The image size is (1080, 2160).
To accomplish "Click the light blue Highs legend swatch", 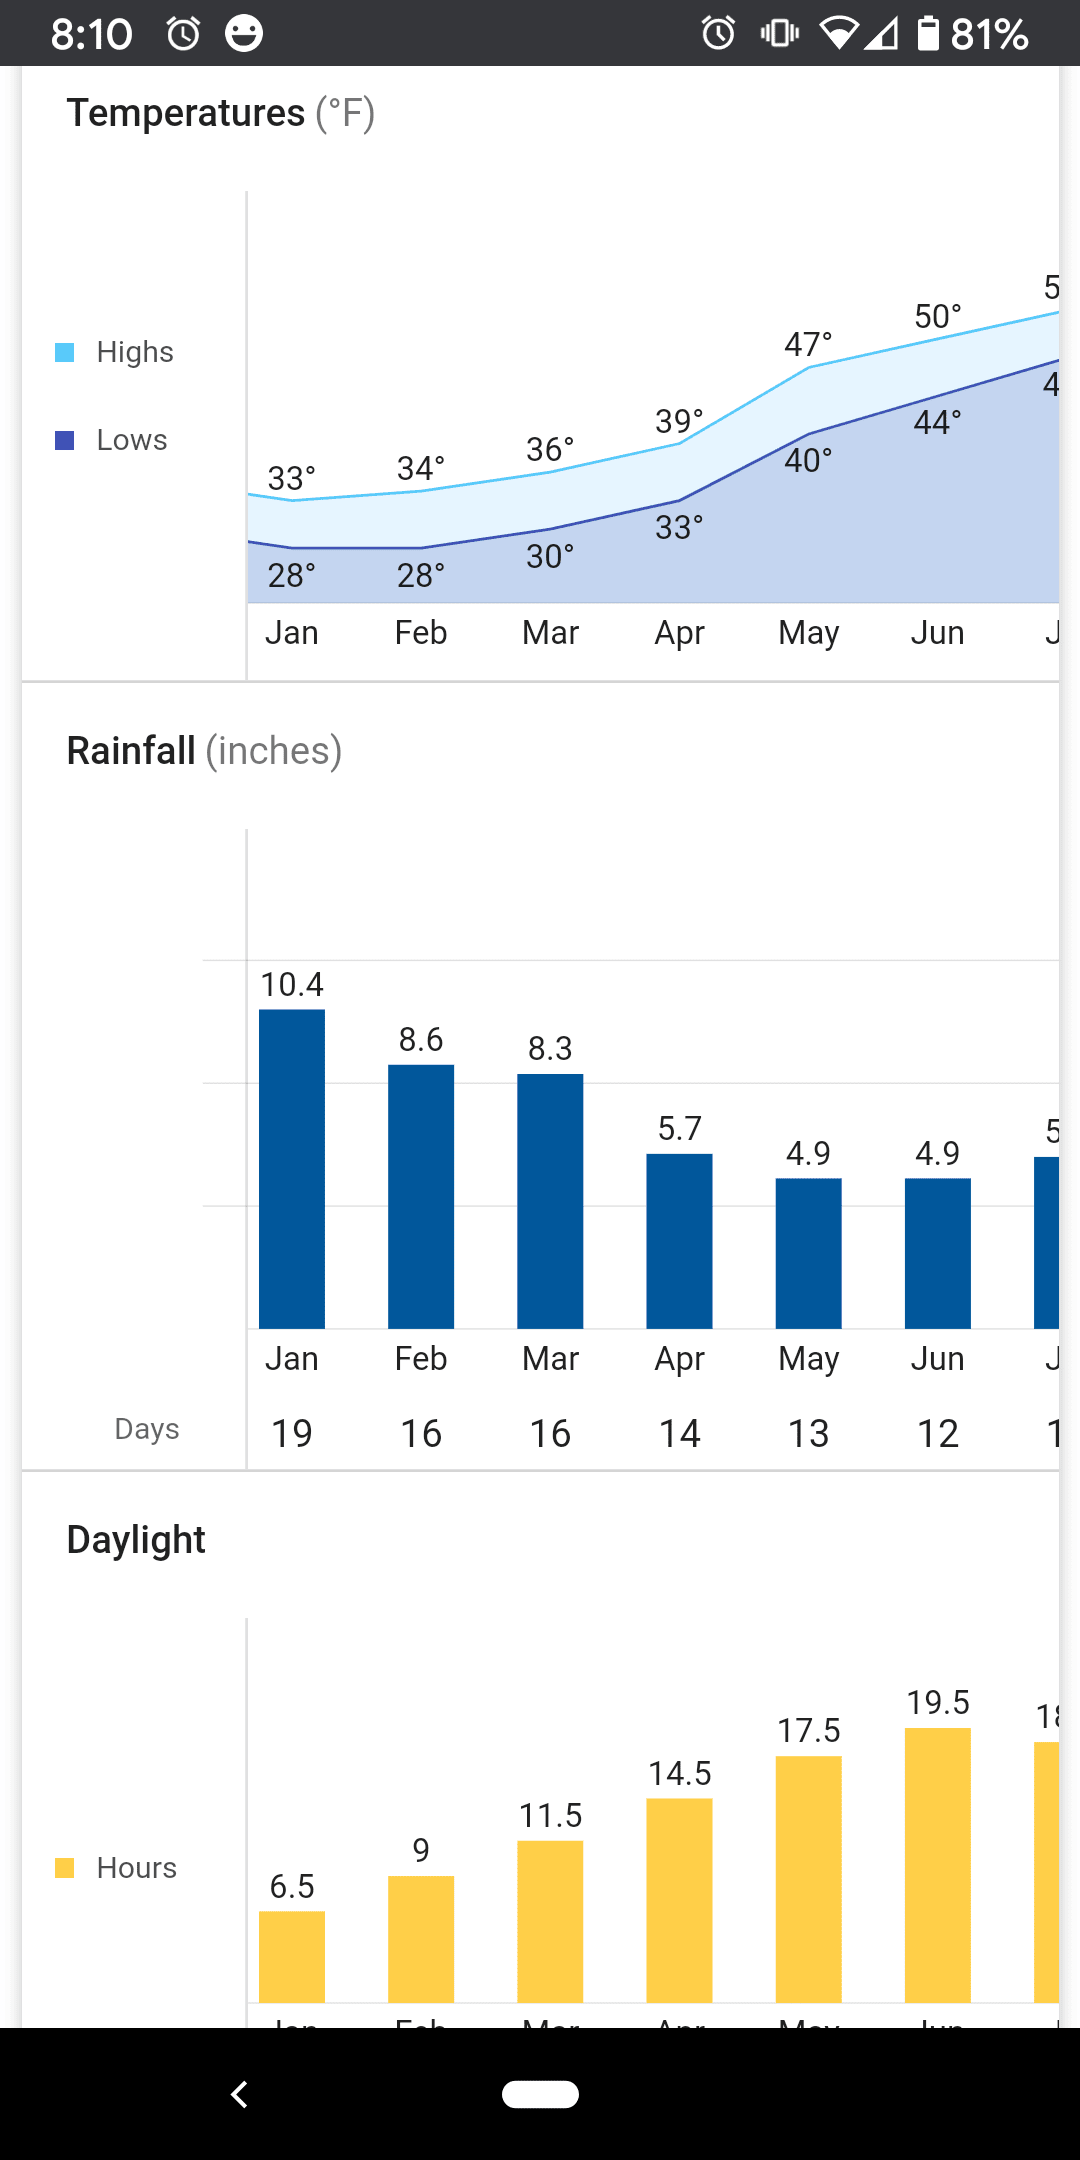I will tap(65, 352).
